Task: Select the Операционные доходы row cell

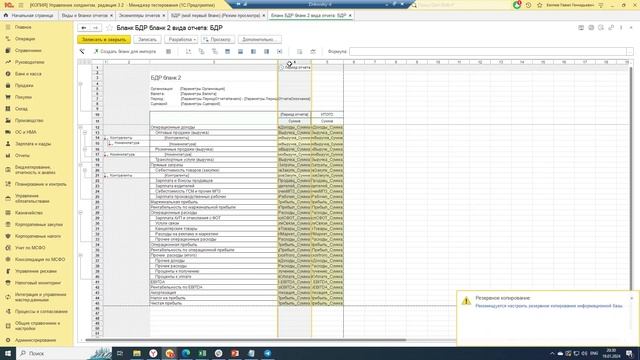Action: tap(213, 127)
